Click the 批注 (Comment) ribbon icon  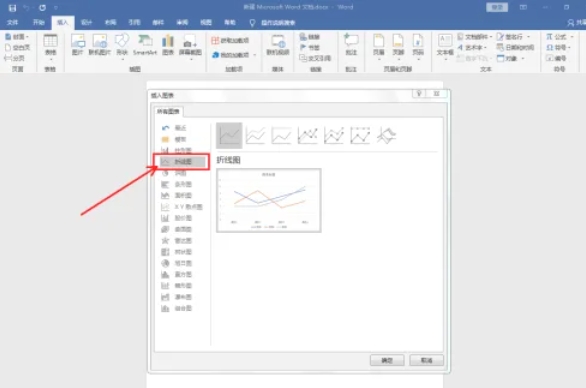[351, 45]
